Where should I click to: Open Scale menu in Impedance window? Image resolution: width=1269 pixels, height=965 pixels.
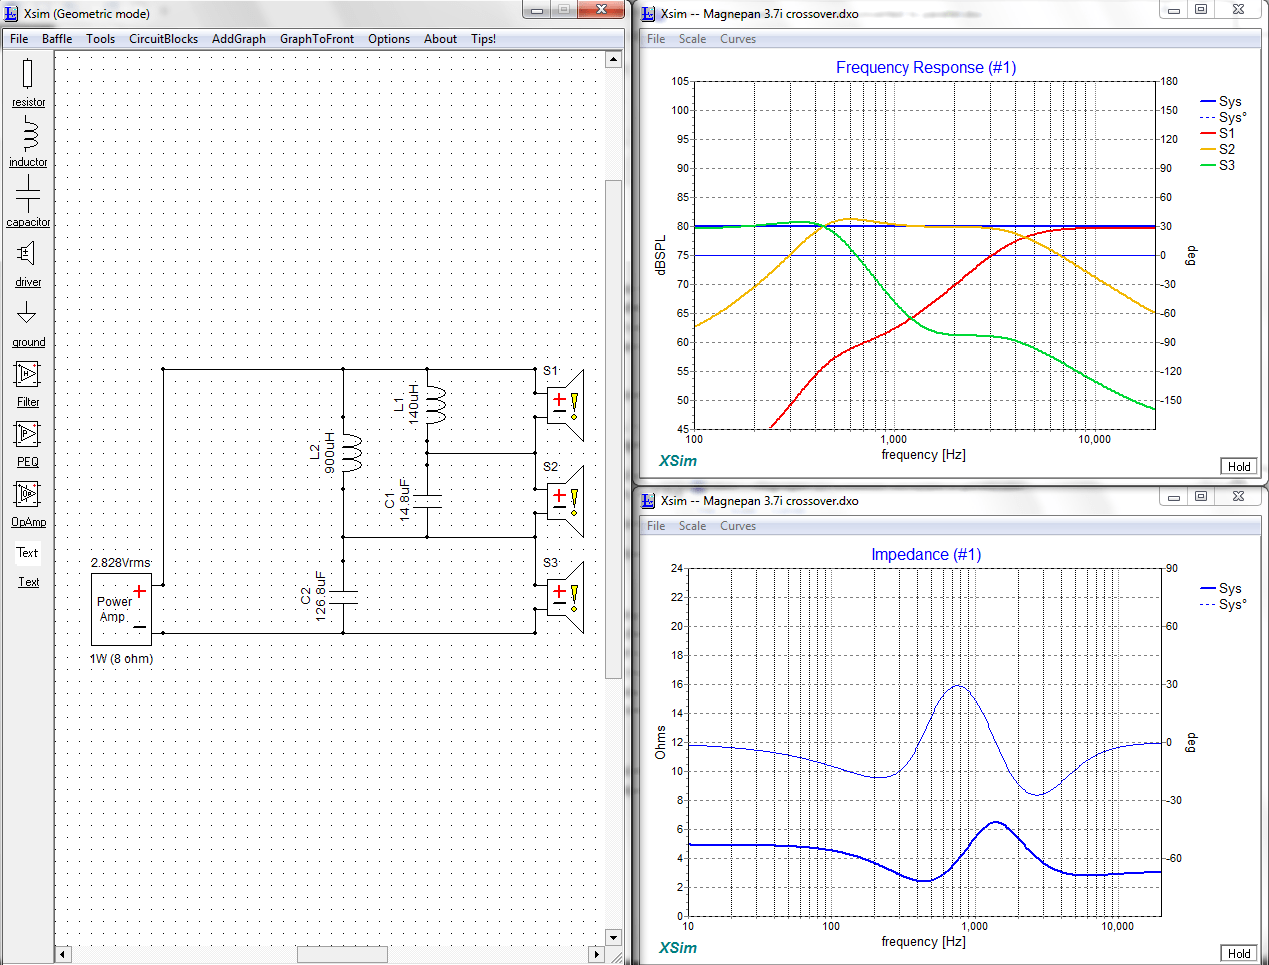(692, 526)
